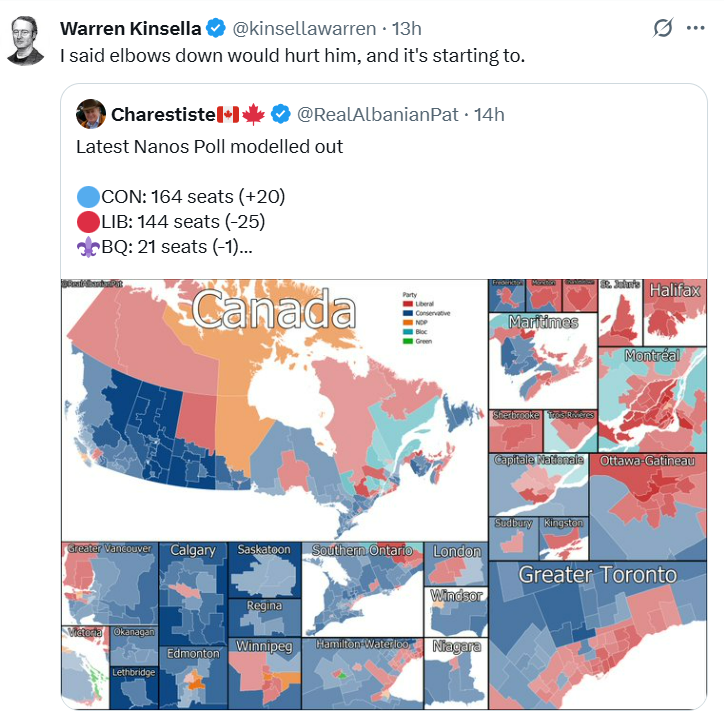
Task: Open the quoted tweet via 14h timestamp
Action: tap(489, 114)
